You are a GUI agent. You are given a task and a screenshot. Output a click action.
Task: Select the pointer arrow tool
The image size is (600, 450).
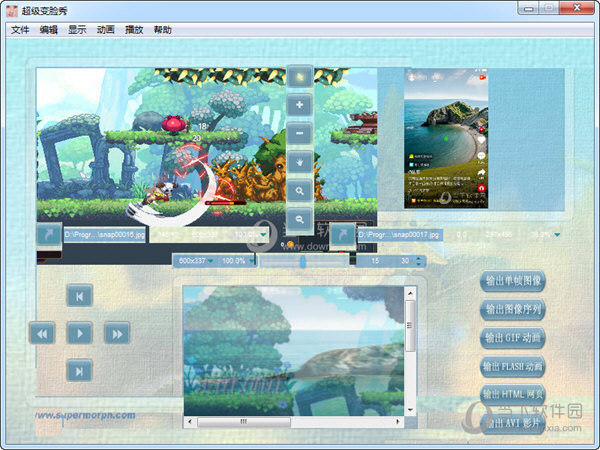pos(300,77)
